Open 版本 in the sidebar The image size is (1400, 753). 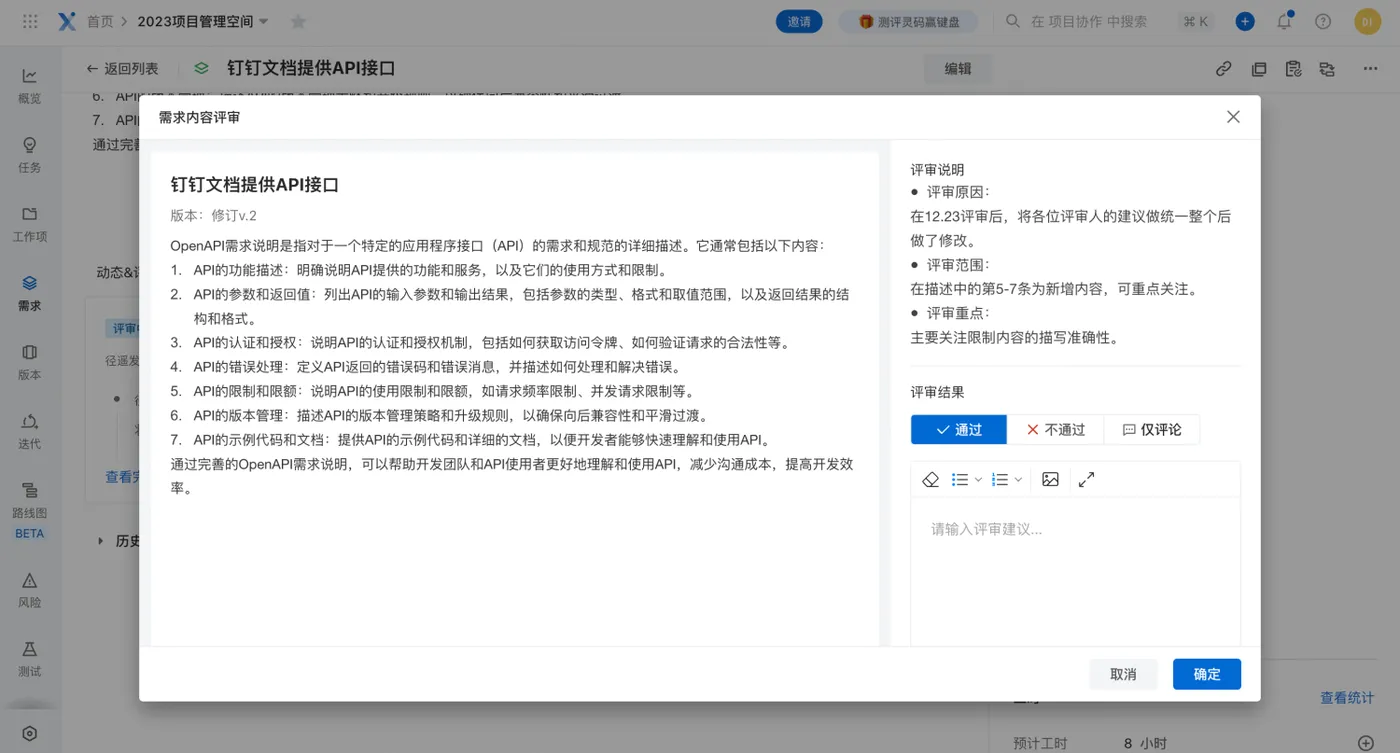tap(30, 362)
